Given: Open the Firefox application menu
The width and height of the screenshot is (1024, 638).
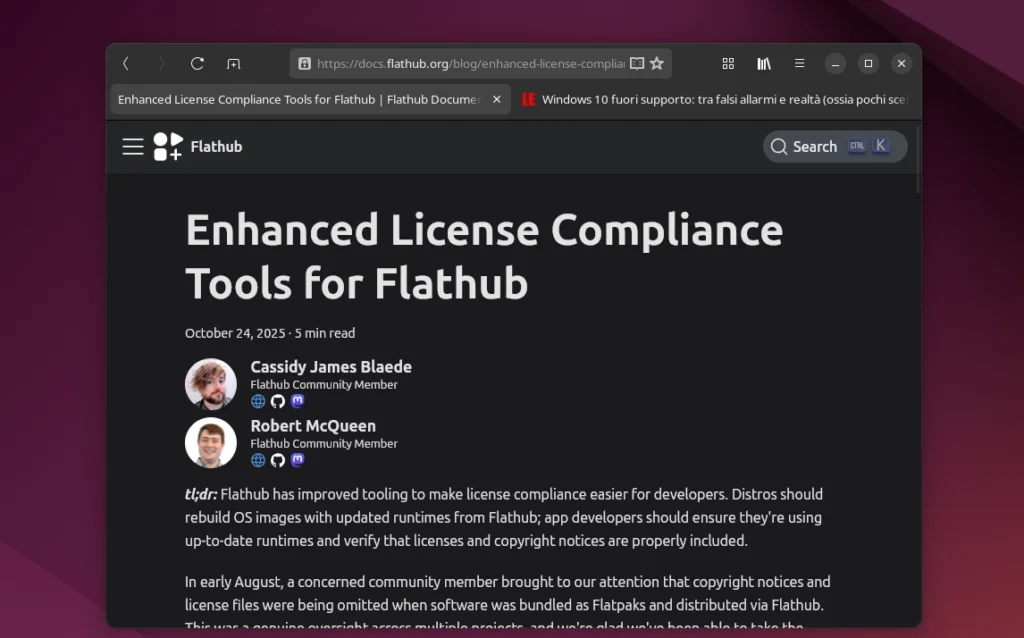Looking at the screenshot, I should pyautogui.click(x=800, y=63).
